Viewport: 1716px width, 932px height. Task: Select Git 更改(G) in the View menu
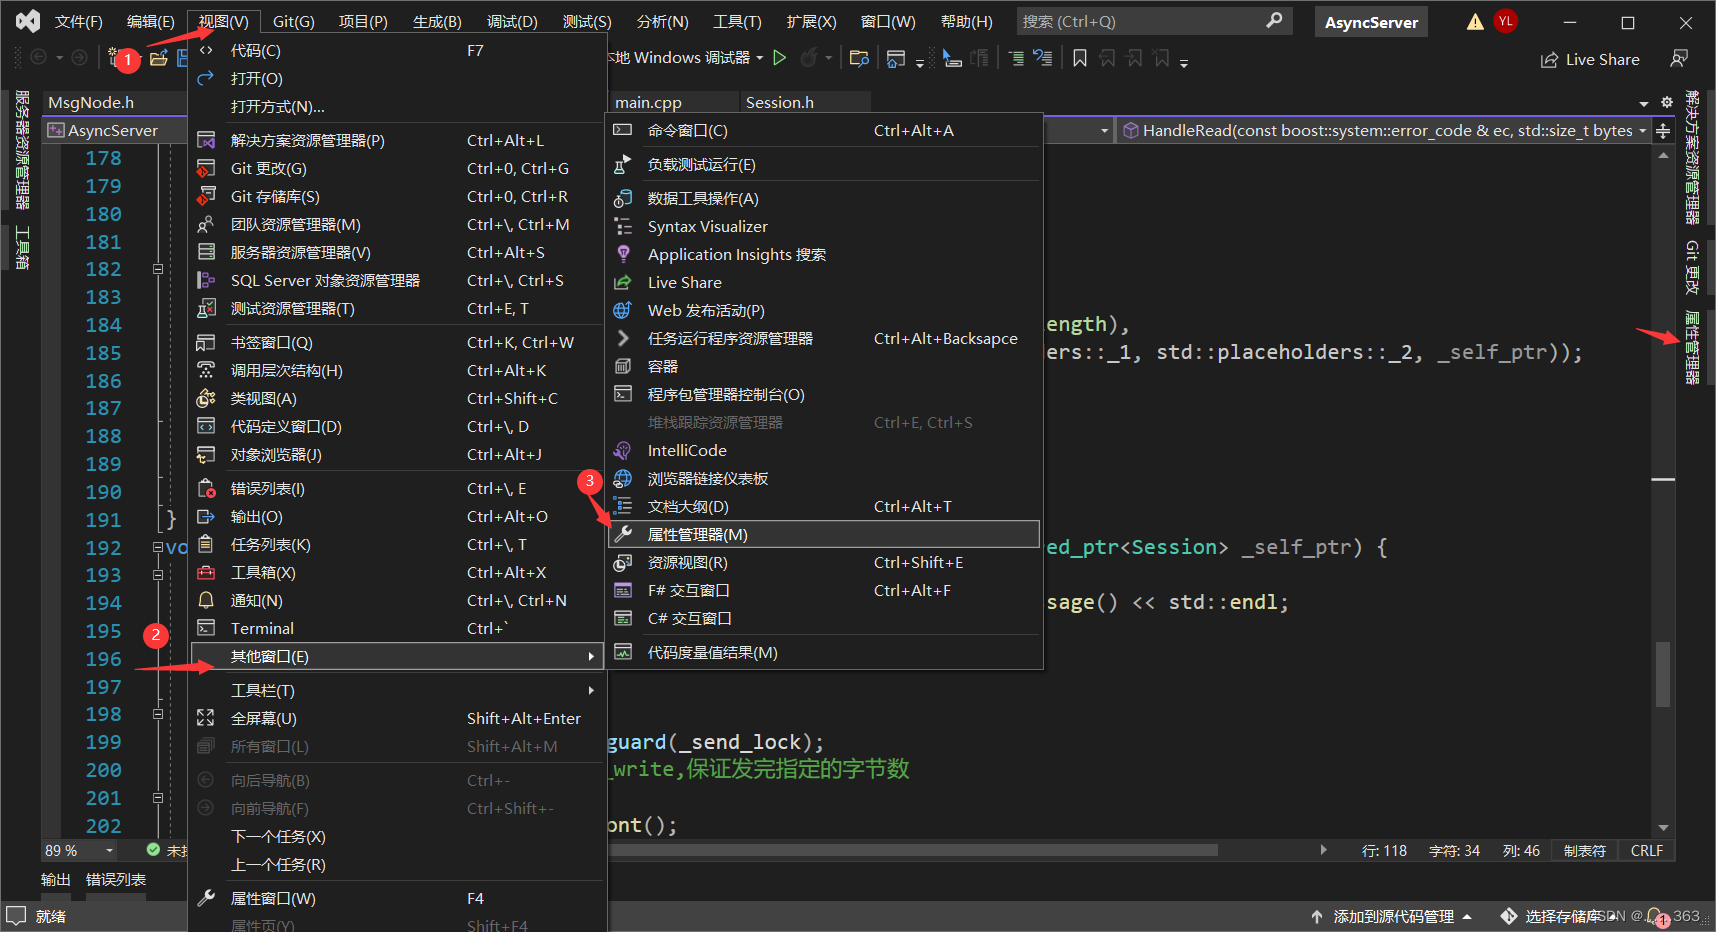point(269,169)
